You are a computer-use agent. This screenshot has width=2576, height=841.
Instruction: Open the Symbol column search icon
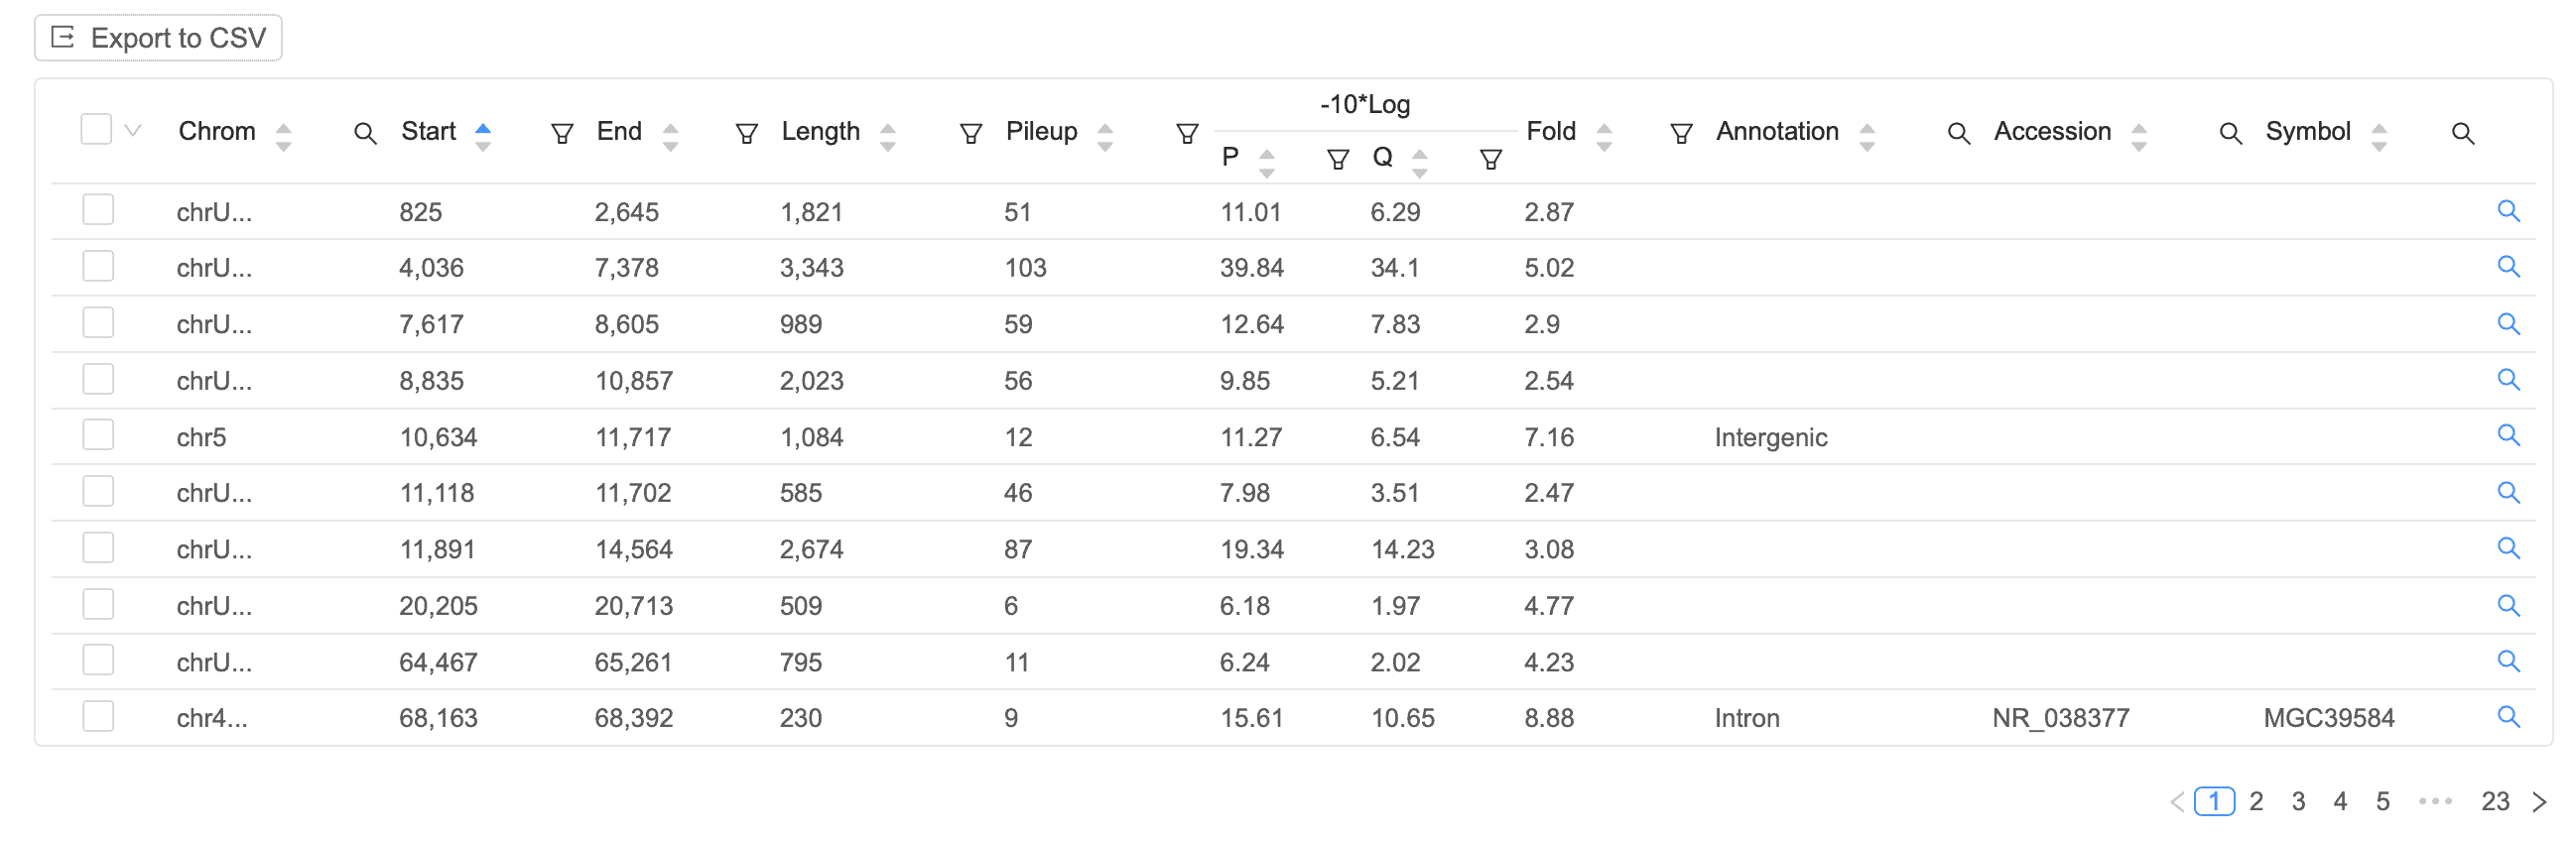[x=2462, y=133]
